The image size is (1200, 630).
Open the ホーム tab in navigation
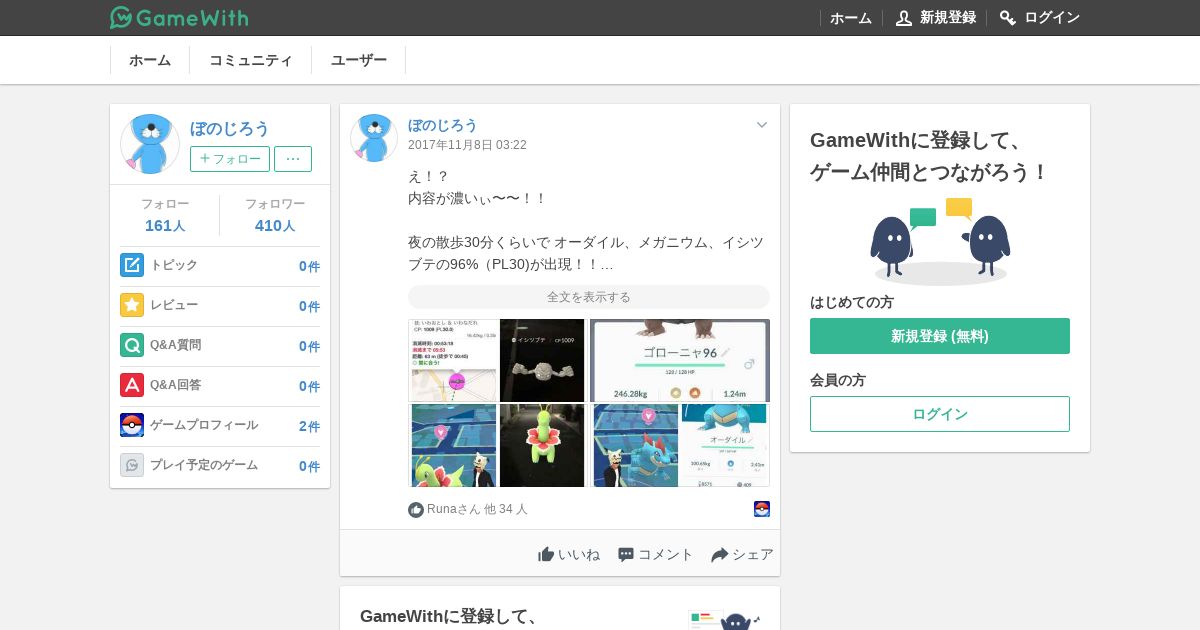[150, 60]
